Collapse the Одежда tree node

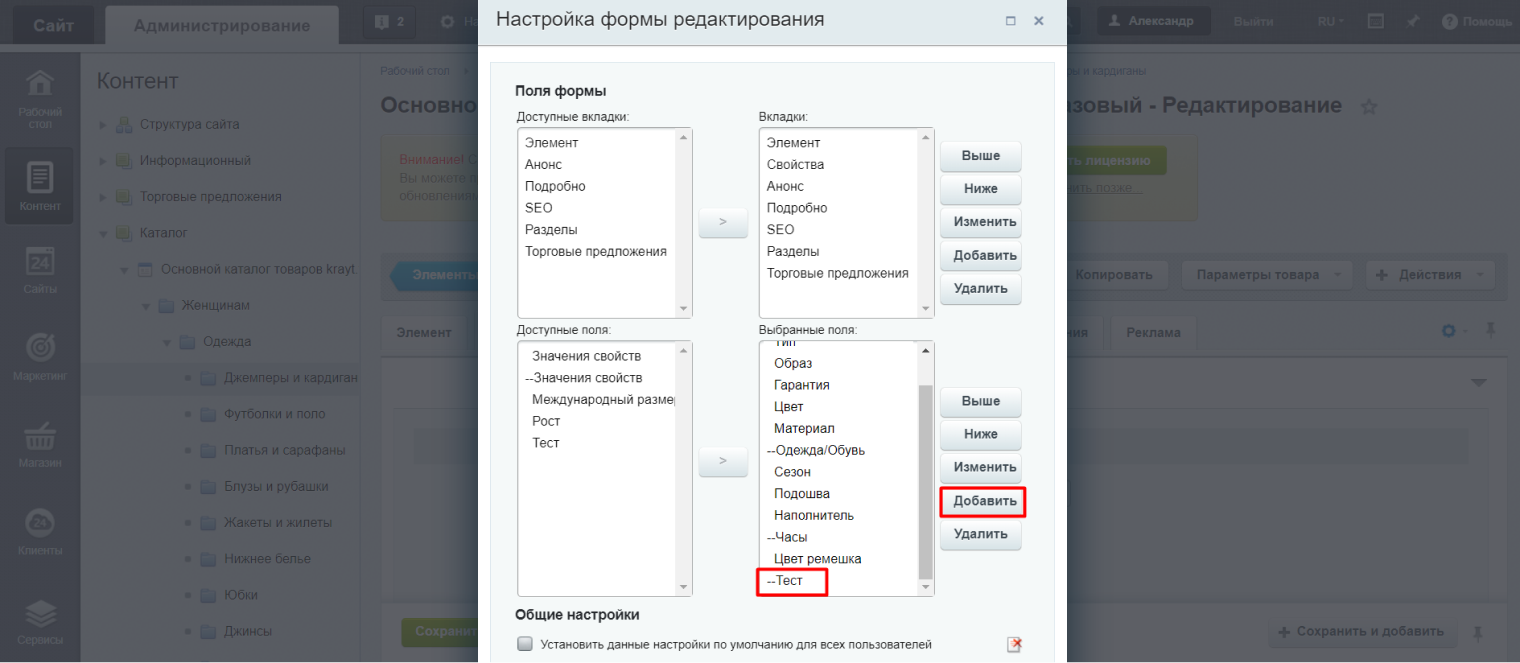tap(167, 342)
